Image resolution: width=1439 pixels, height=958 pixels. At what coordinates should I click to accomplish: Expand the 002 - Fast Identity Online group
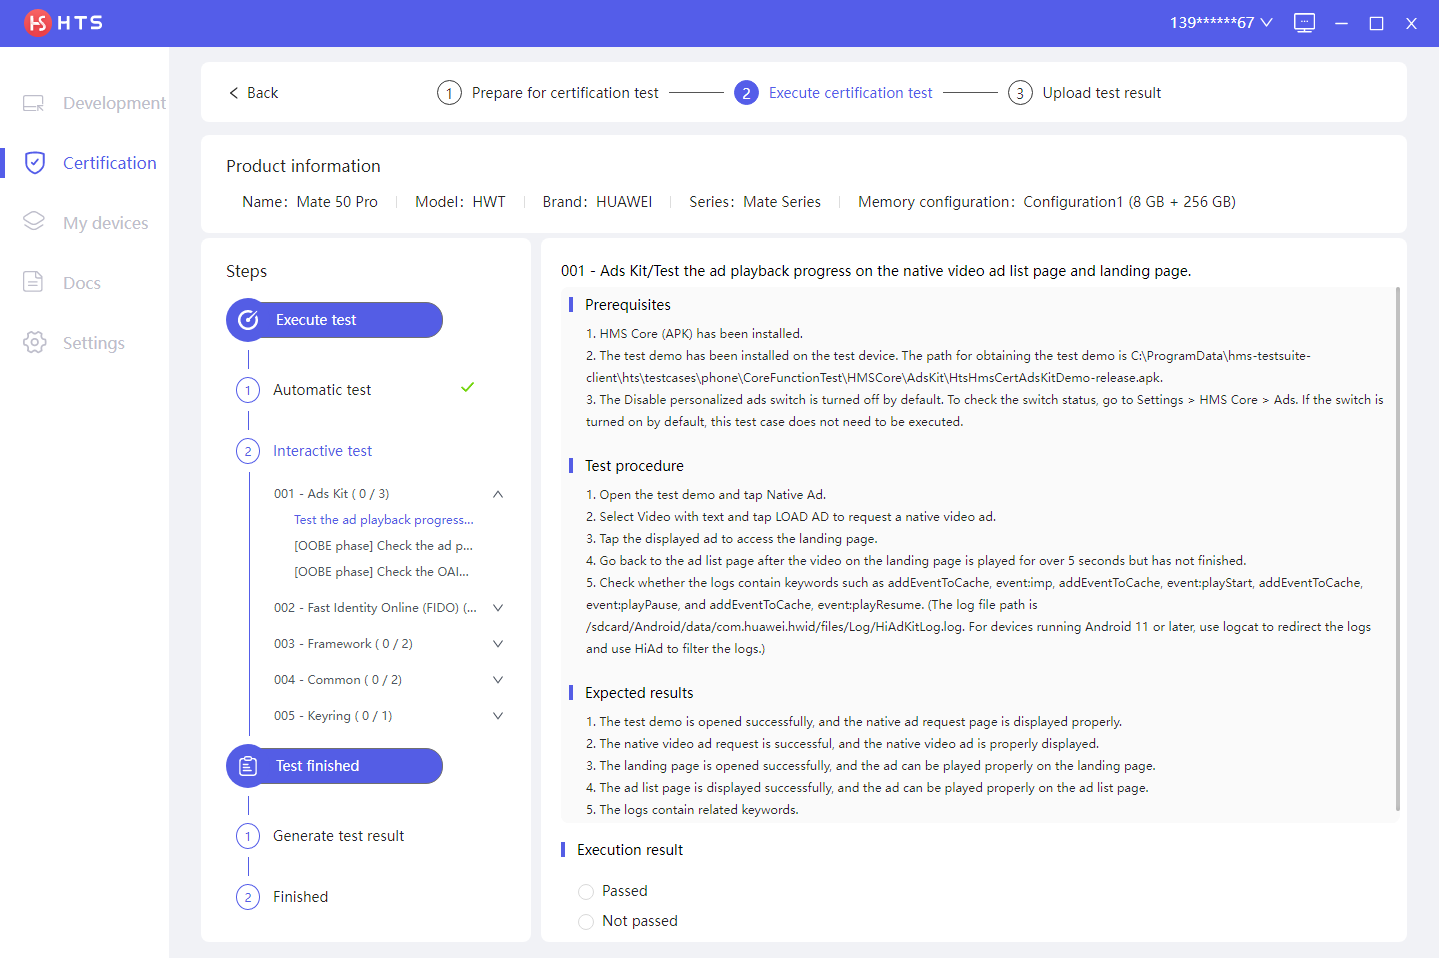pyautogui.click(x=498, y=608)
